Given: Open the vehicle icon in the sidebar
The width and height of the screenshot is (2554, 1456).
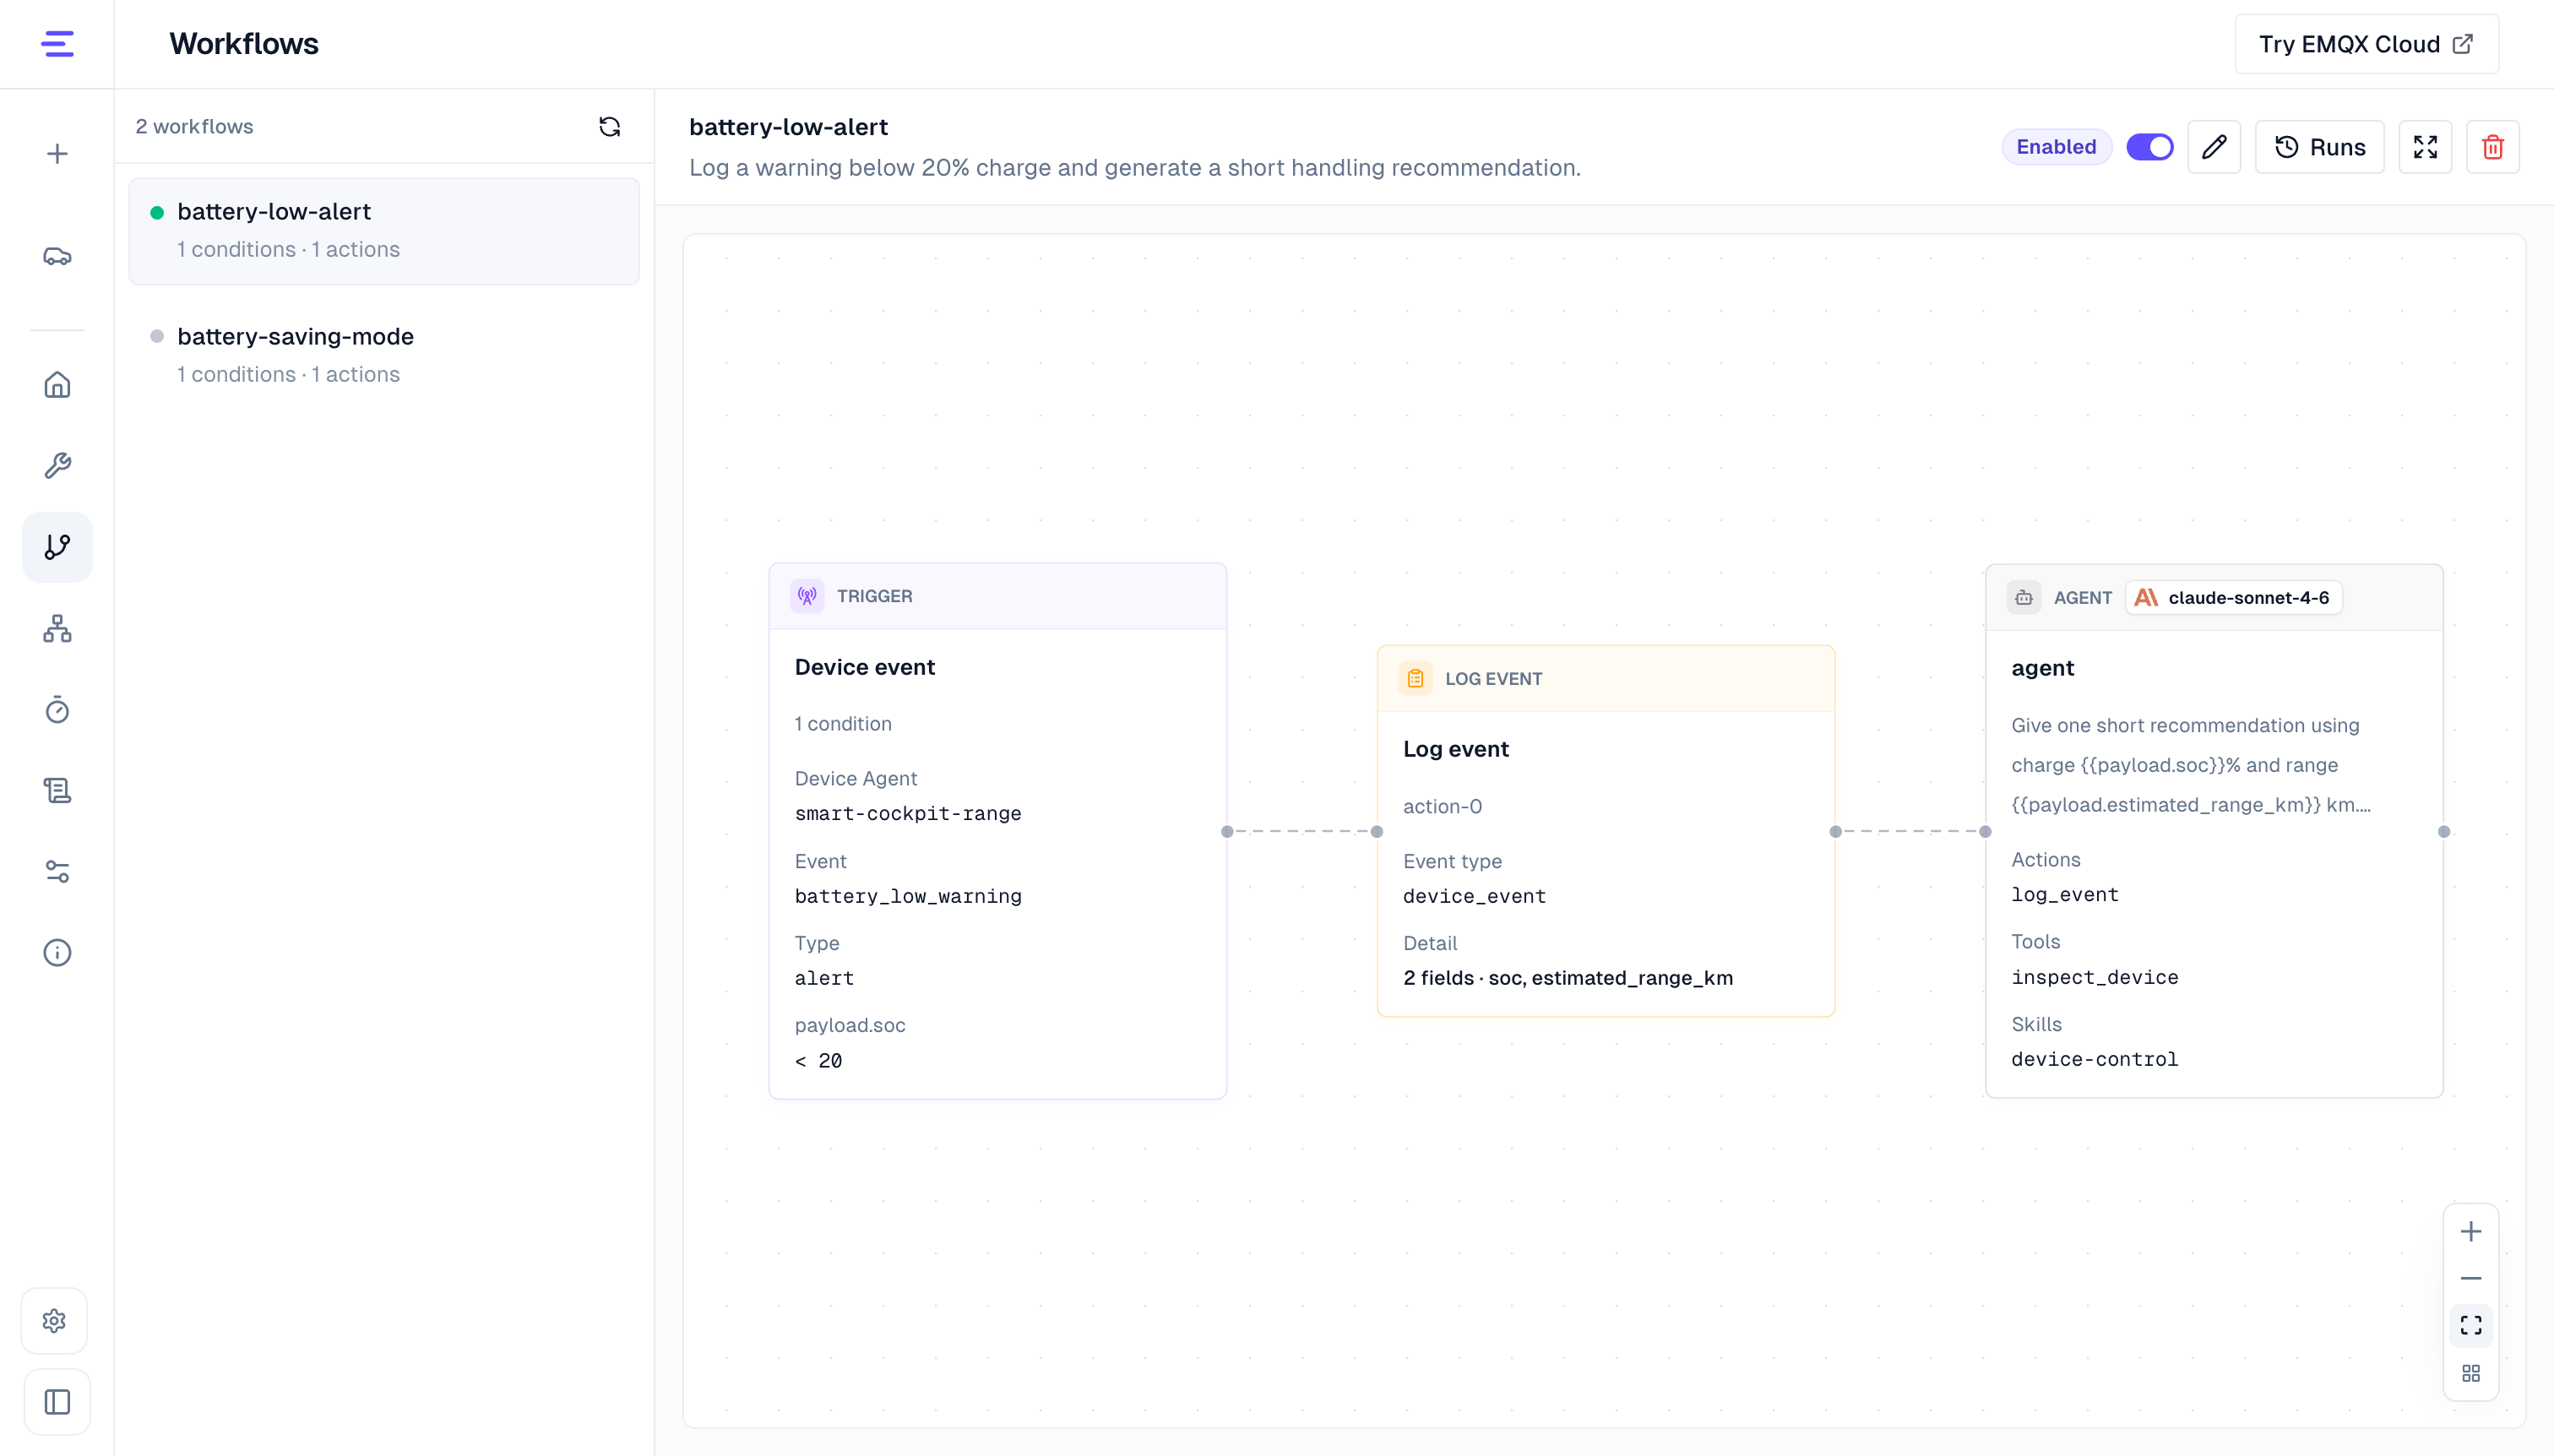Looking at the screenshot, I should point(57,257).
